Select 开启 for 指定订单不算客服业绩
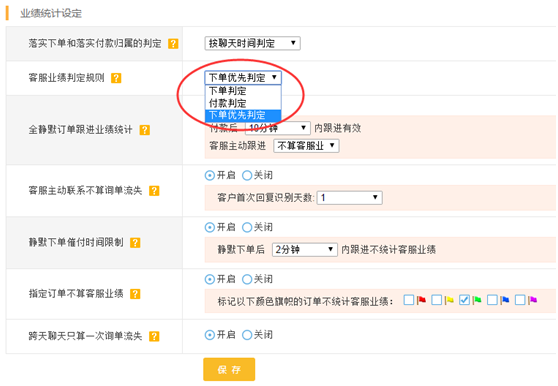This screenshot has height=386, width=558. pyautogui.click(x=210, y=279)
